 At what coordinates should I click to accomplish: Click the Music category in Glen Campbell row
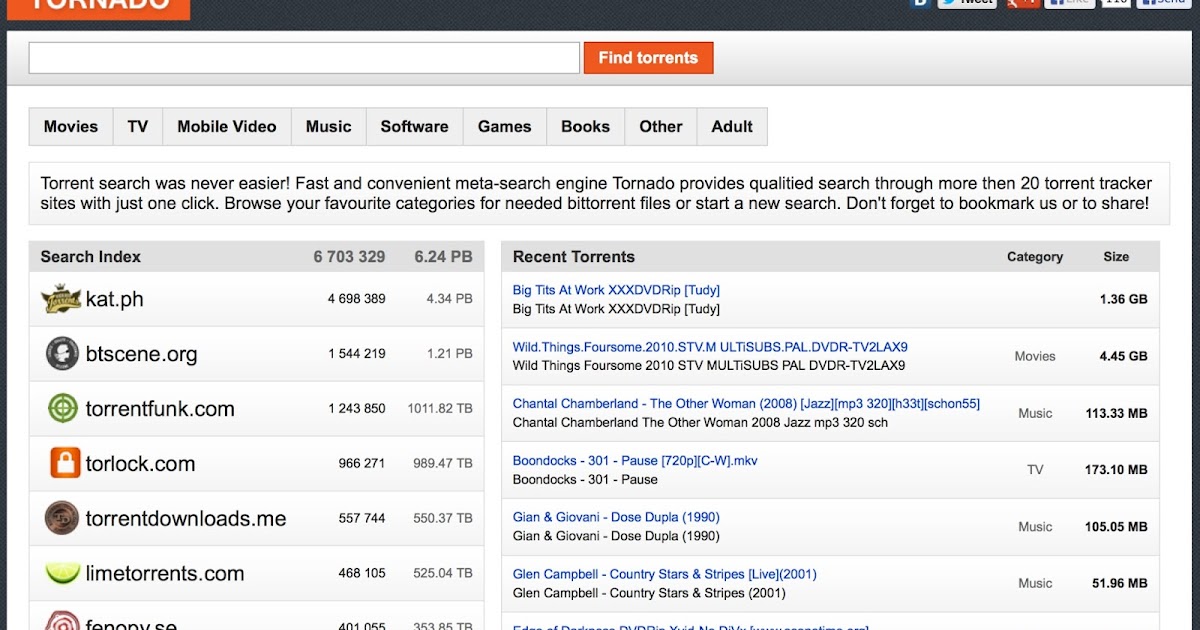(1035, 583)
